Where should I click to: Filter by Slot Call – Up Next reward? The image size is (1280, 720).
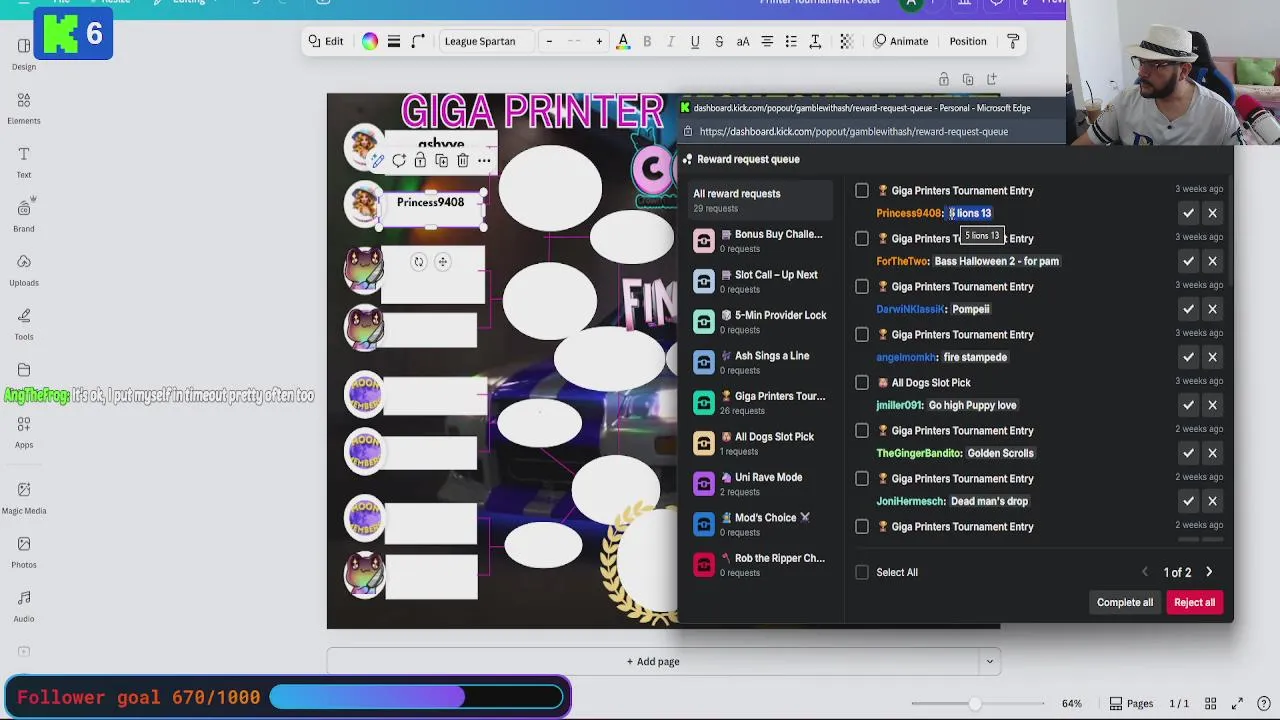760,281
